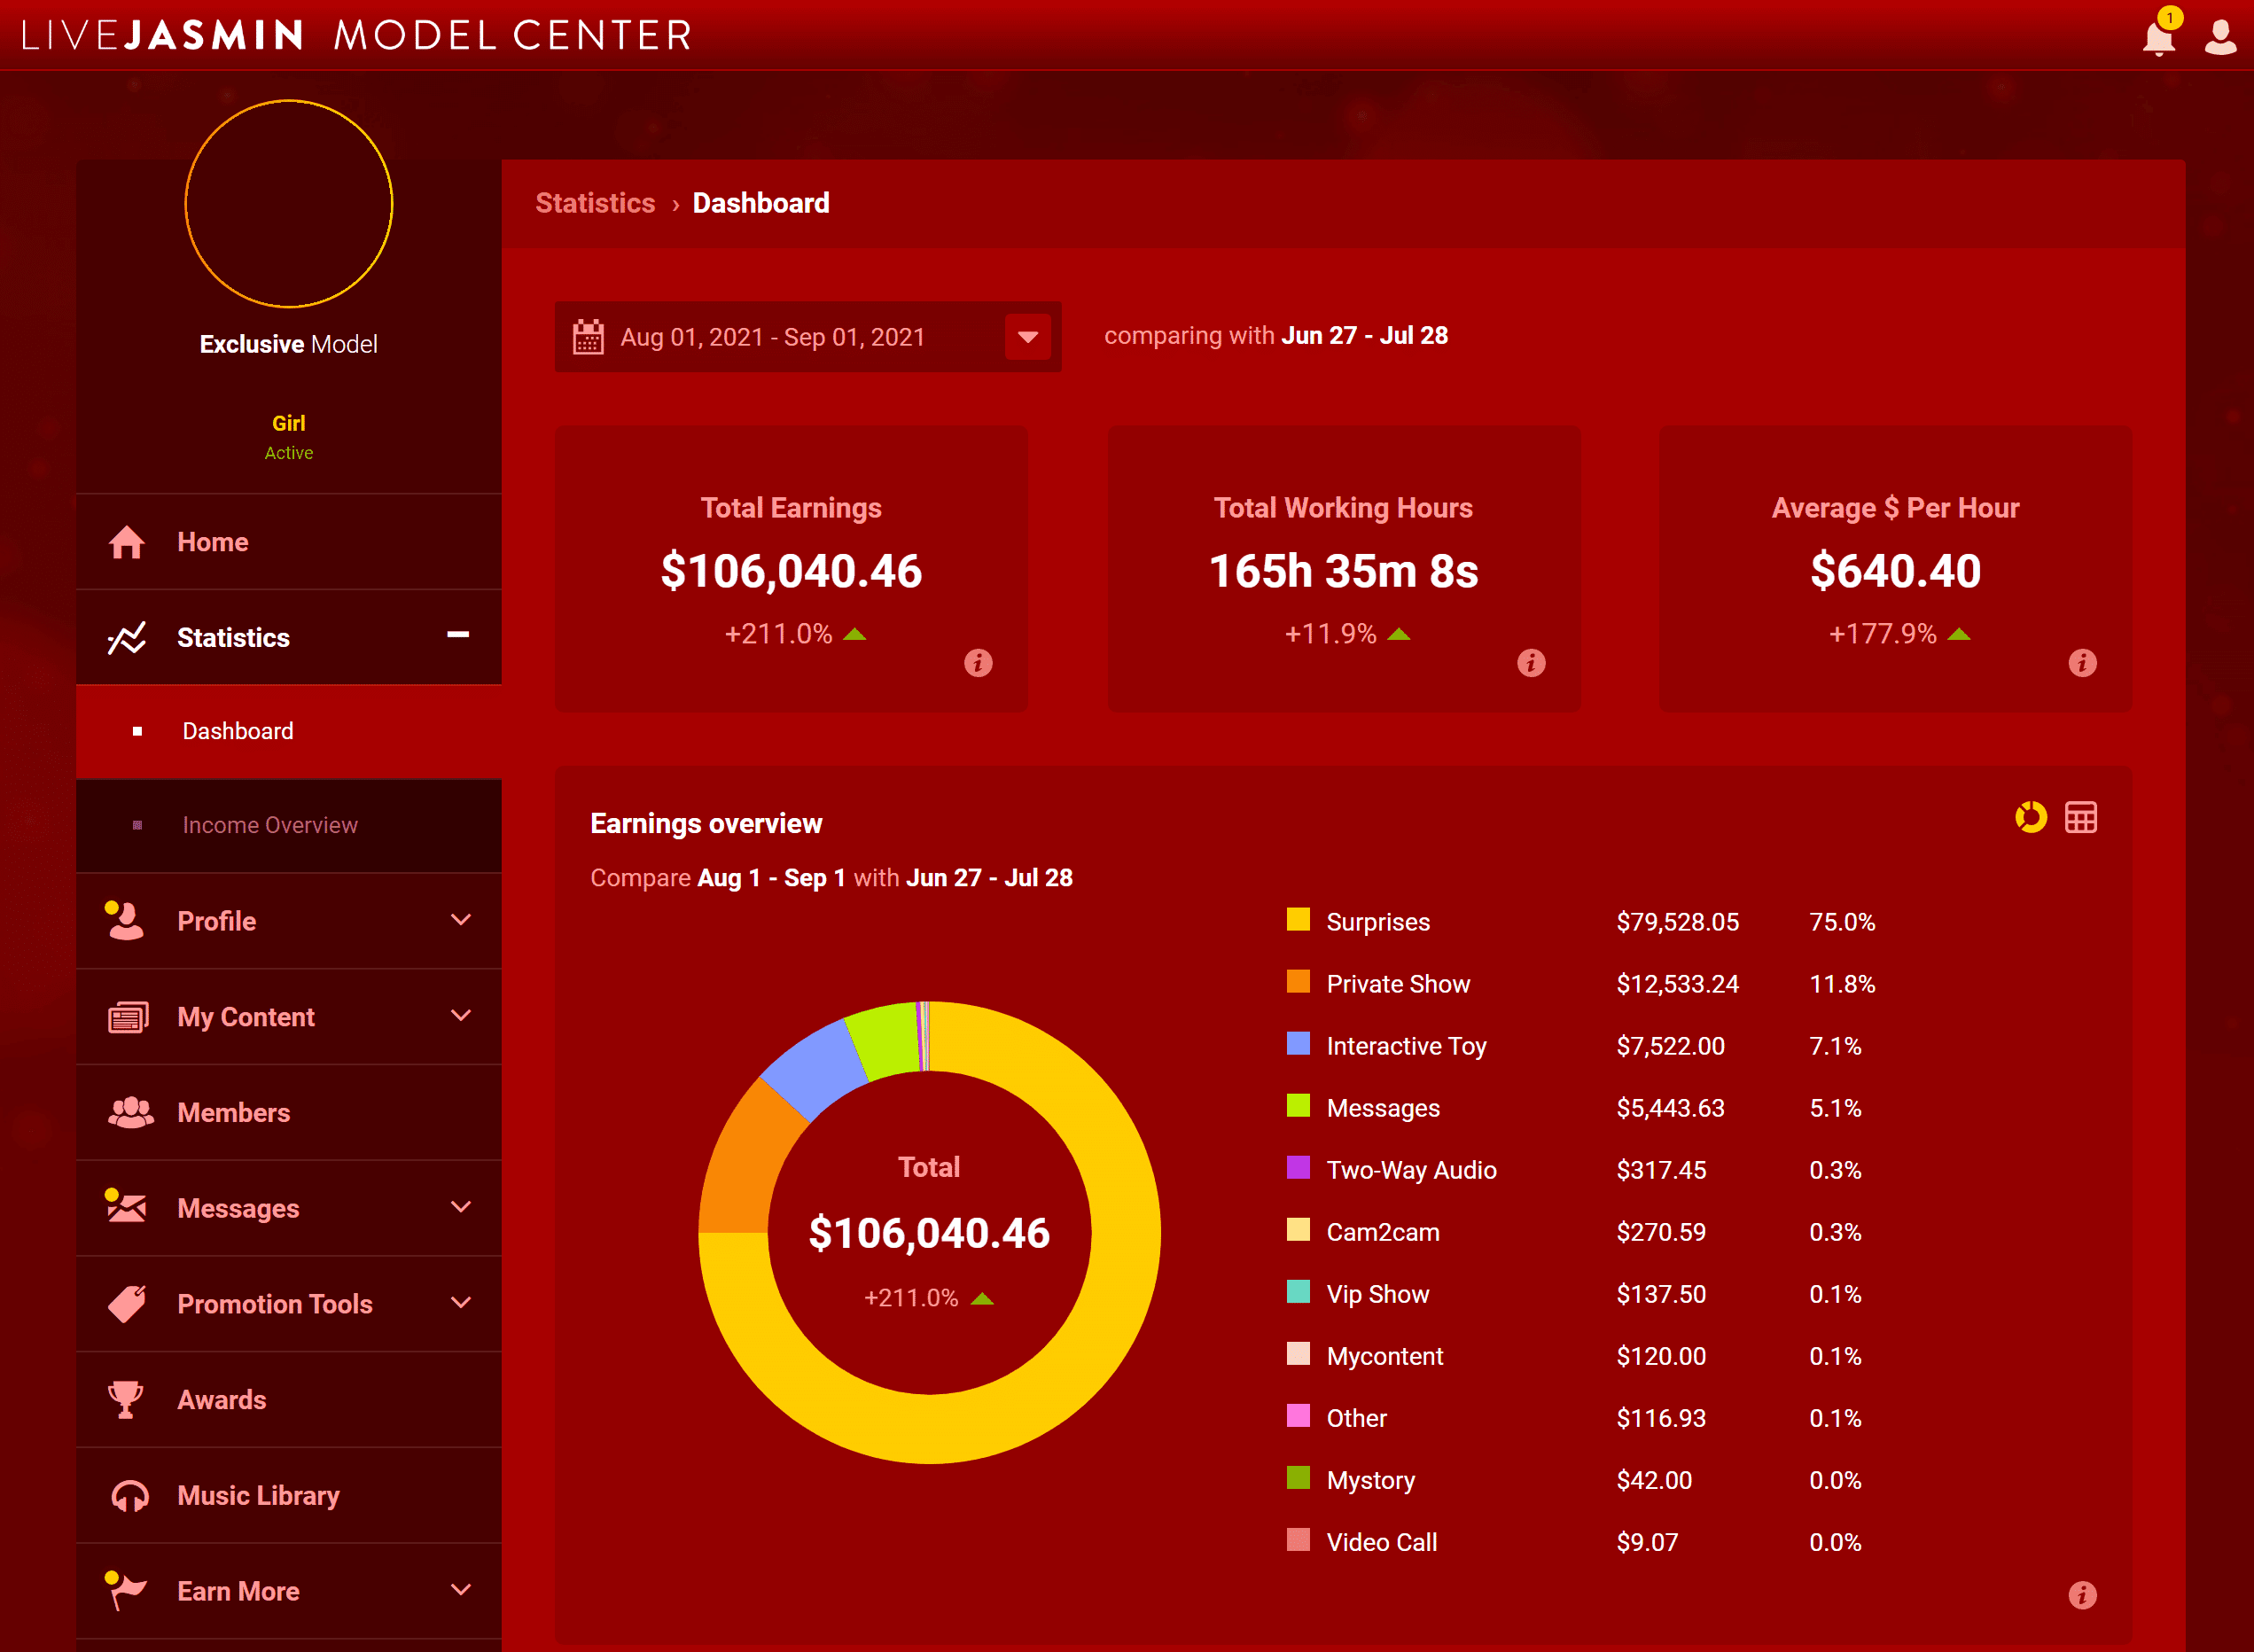Click Average $ Per Hour info icon
The width and height of the screenshot is (2254, 1652).
[x=2082, y=662]
